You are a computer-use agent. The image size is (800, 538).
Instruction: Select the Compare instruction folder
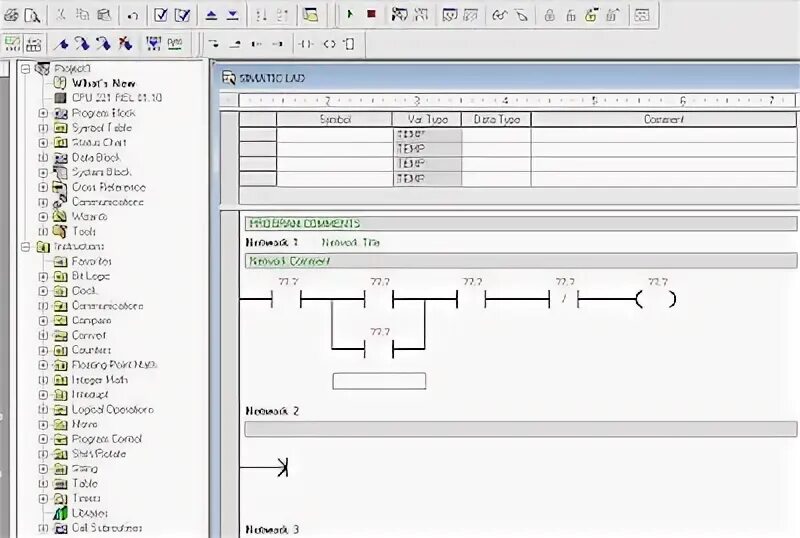(91, 321)
